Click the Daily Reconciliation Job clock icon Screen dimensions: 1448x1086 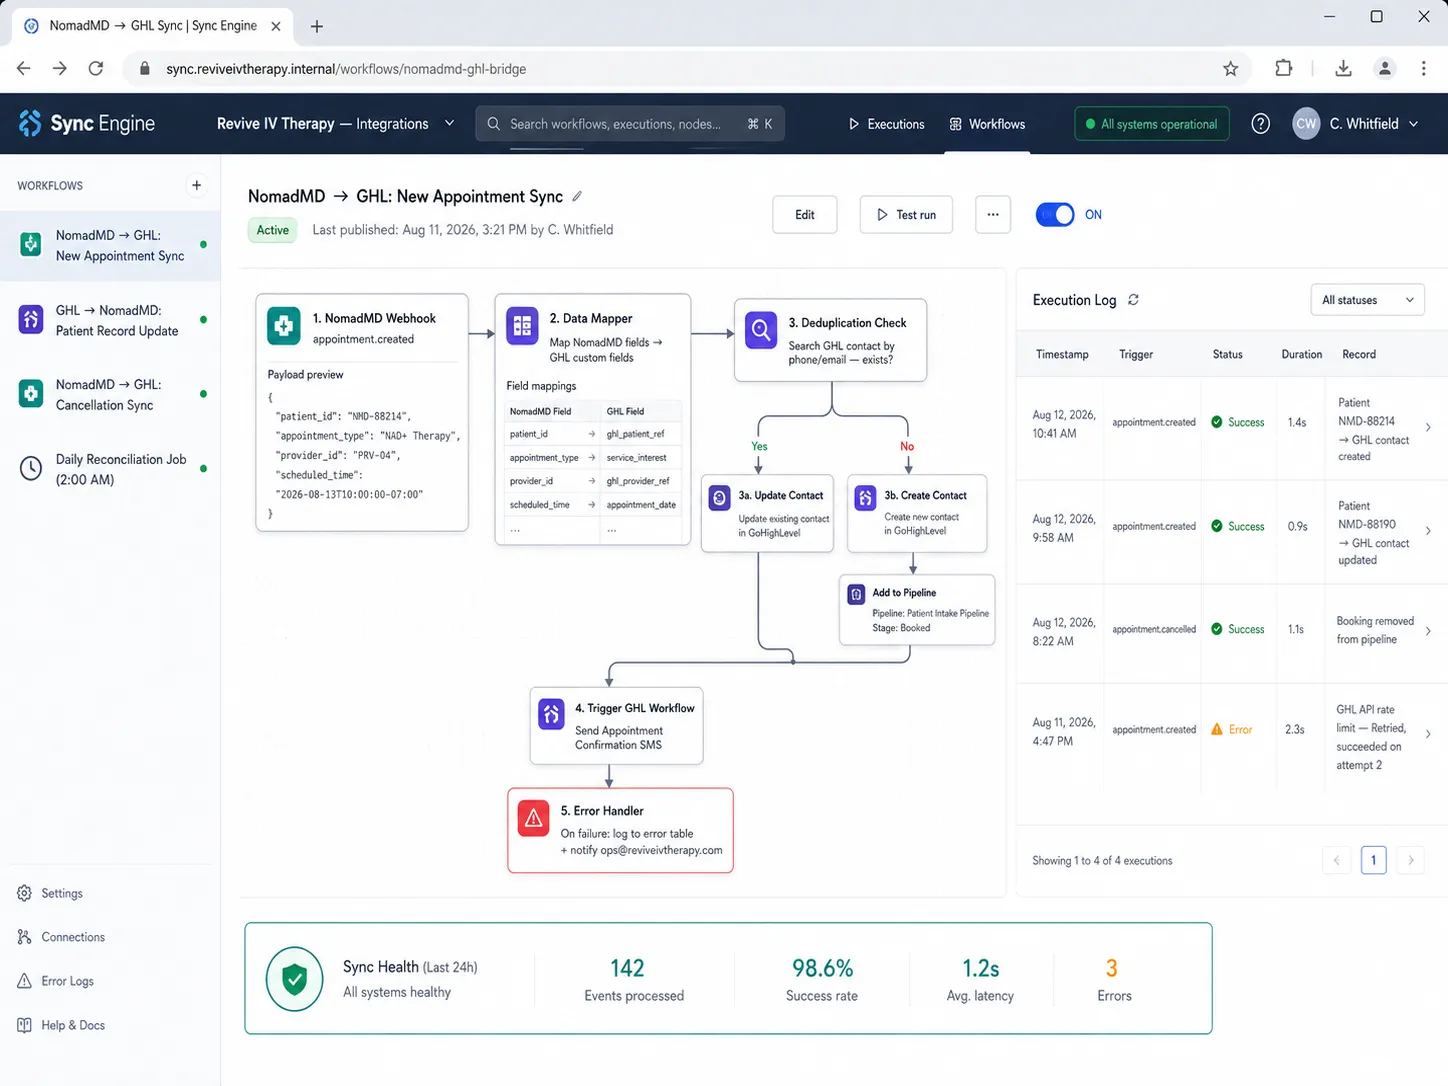coord(31,468)
